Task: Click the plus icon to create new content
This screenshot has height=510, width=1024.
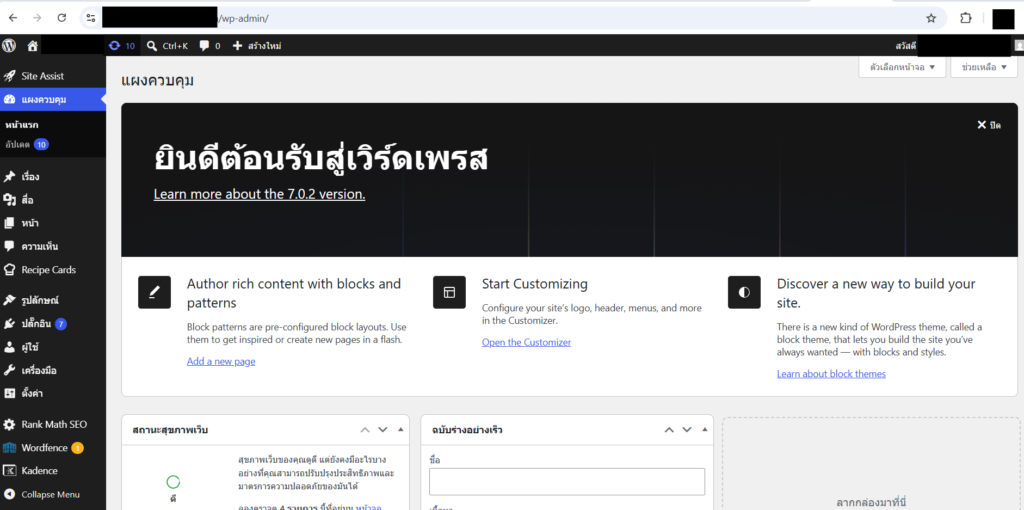Action: tap(238, 46)
